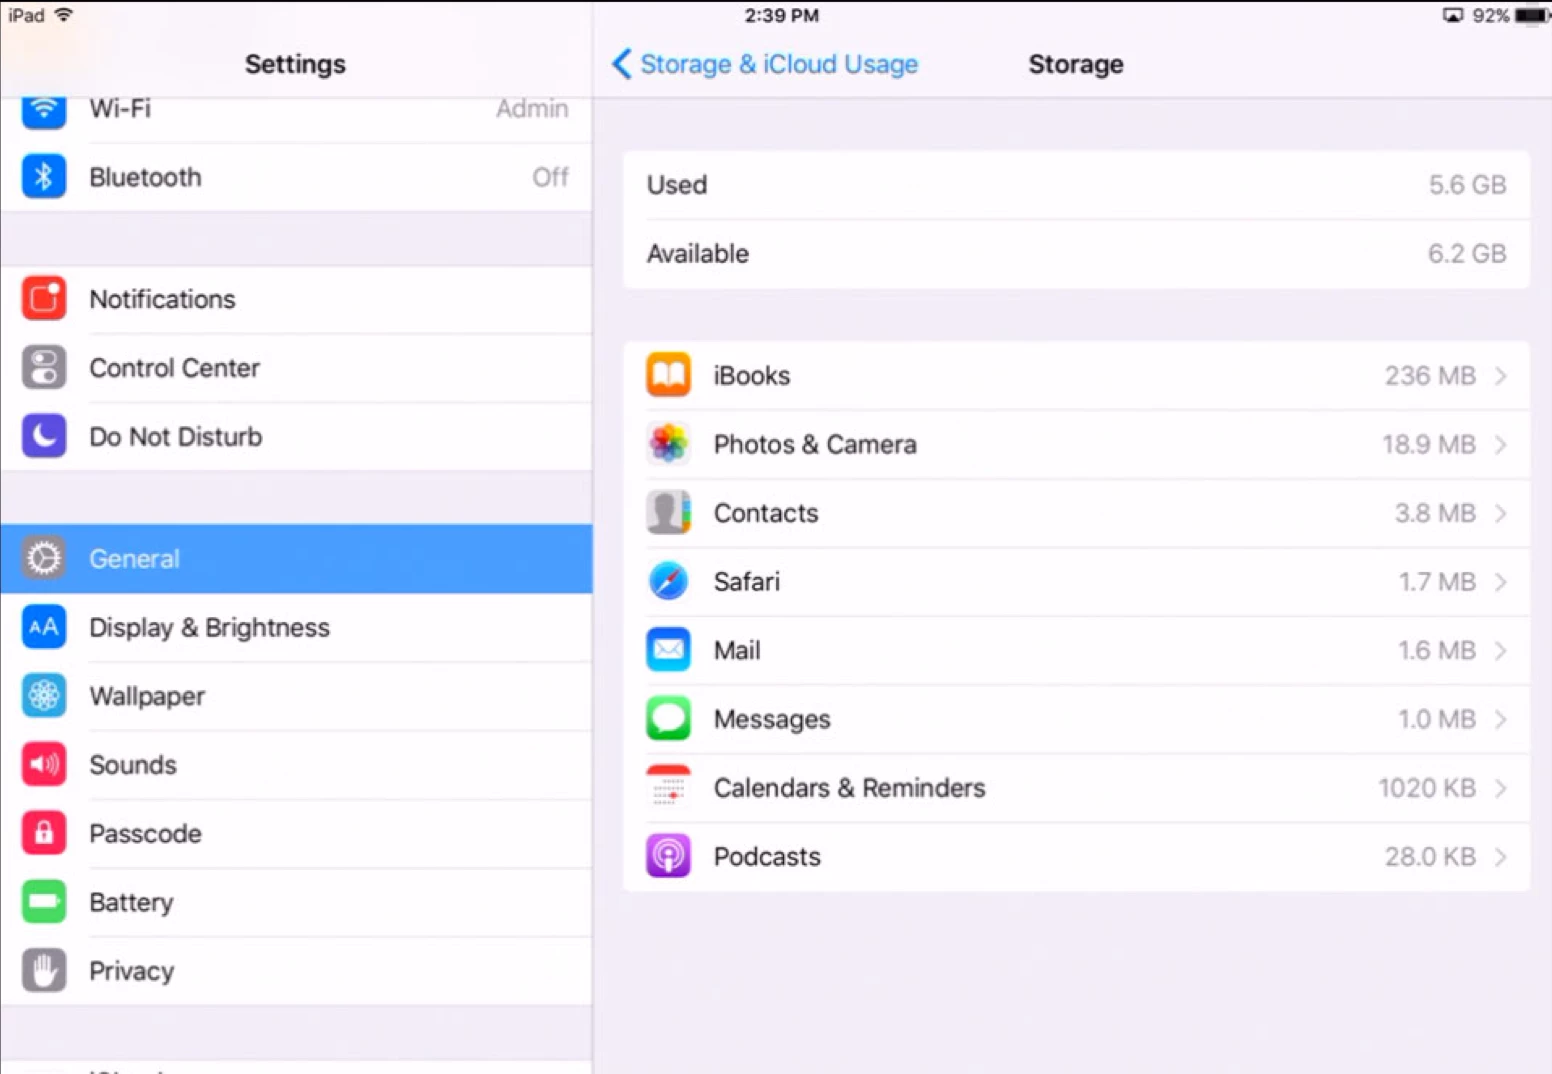Tap the 1020 KB Calendars size
Image resolution: width=1552 pixels, height=1074 pixels.
coord(1427,788)
